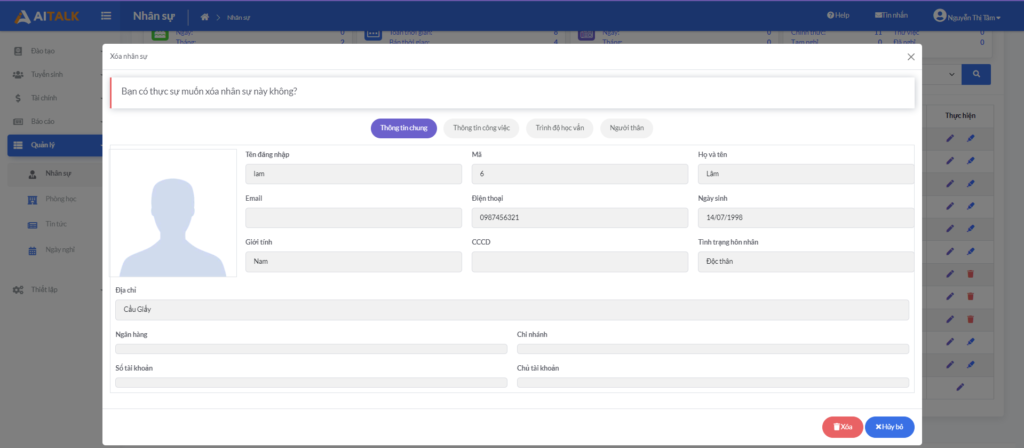
Task: Click the blue search magnifier button
Action: [976, 74]
